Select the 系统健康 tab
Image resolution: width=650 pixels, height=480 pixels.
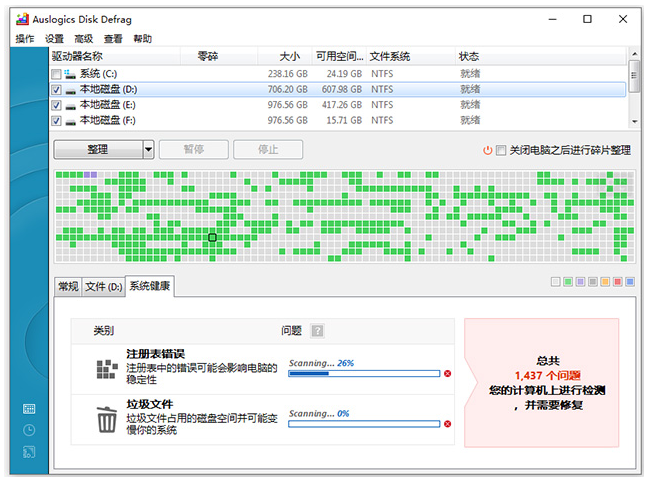[x=150, y=286]
